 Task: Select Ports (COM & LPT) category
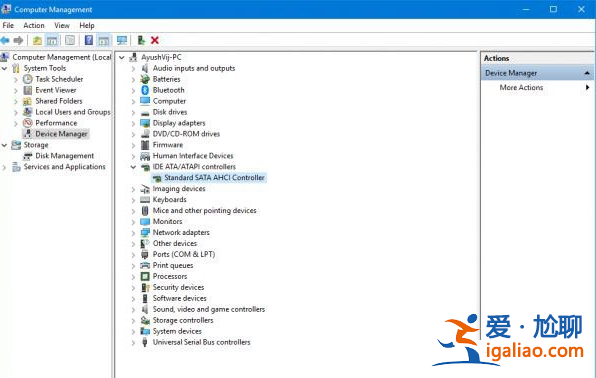[x=184, y=254]
